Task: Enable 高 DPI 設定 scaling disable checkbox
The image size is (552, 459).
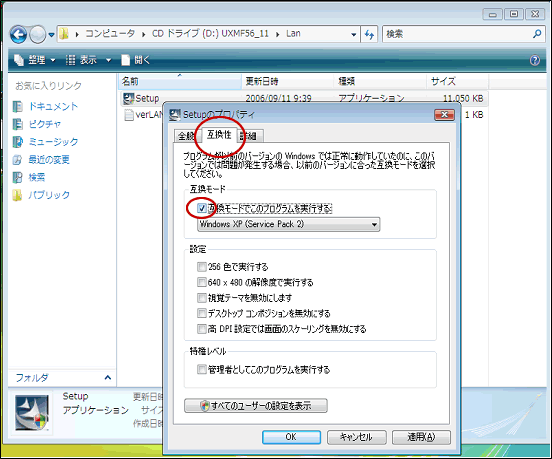Action: coord(202,329)
